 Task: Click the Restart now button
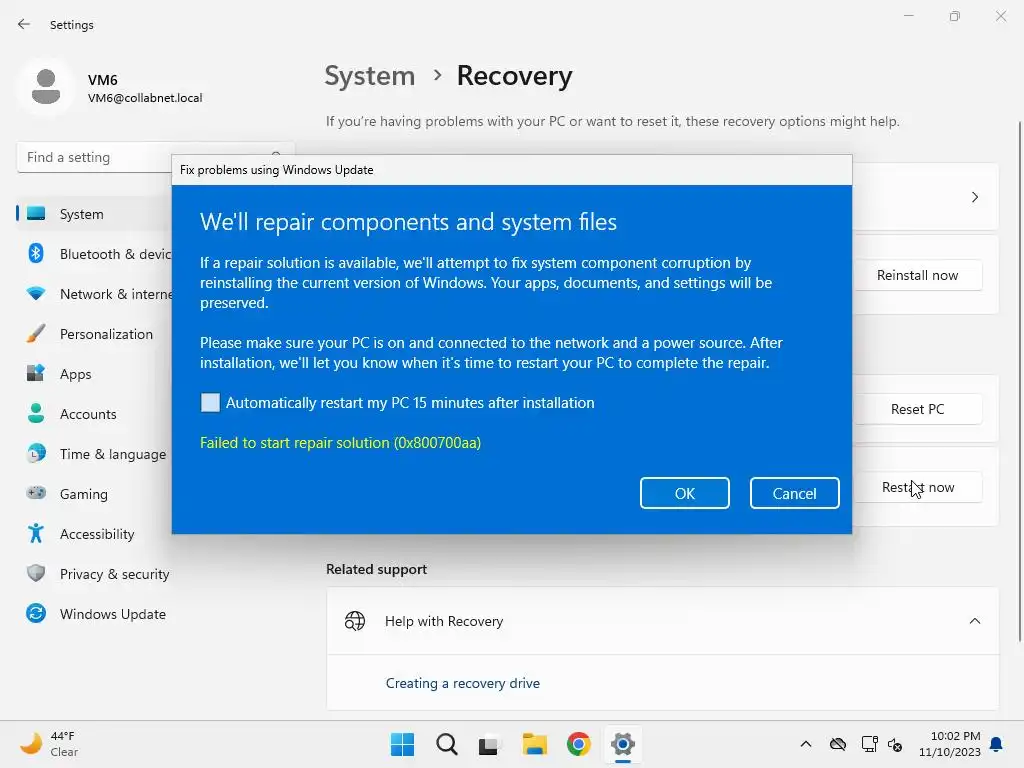point(917,487)
